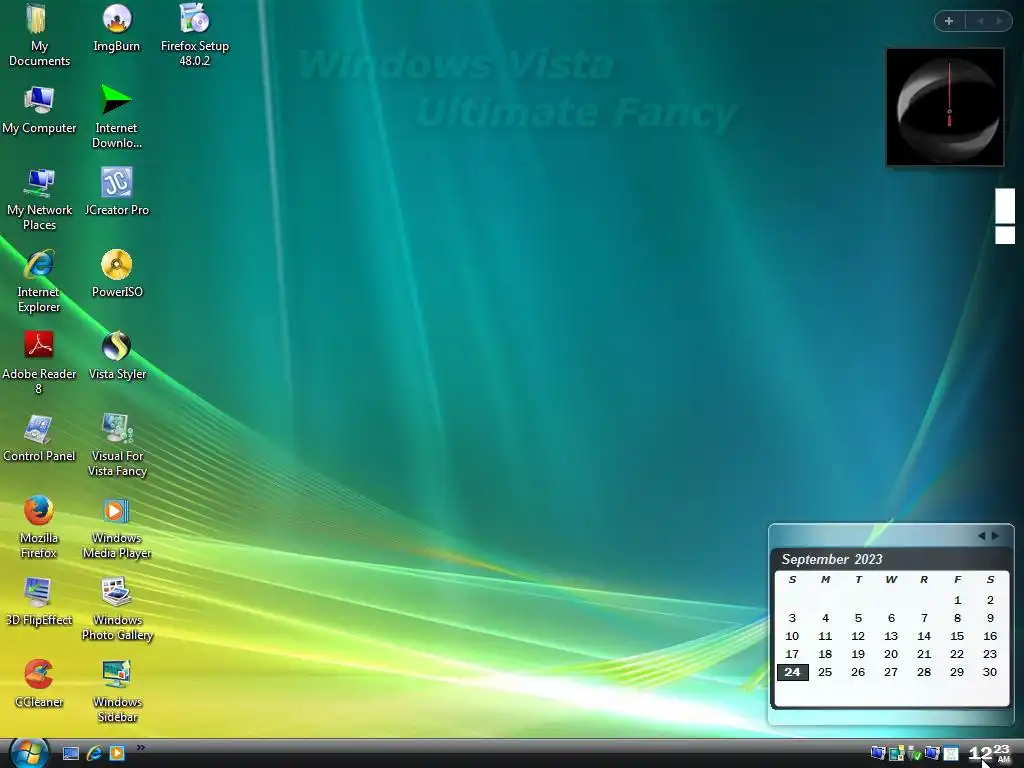The height and width of the screenshot is (768, 1024).
Task: Select the highlighted date 24 in calendar
Action: [x=793, y=672]
